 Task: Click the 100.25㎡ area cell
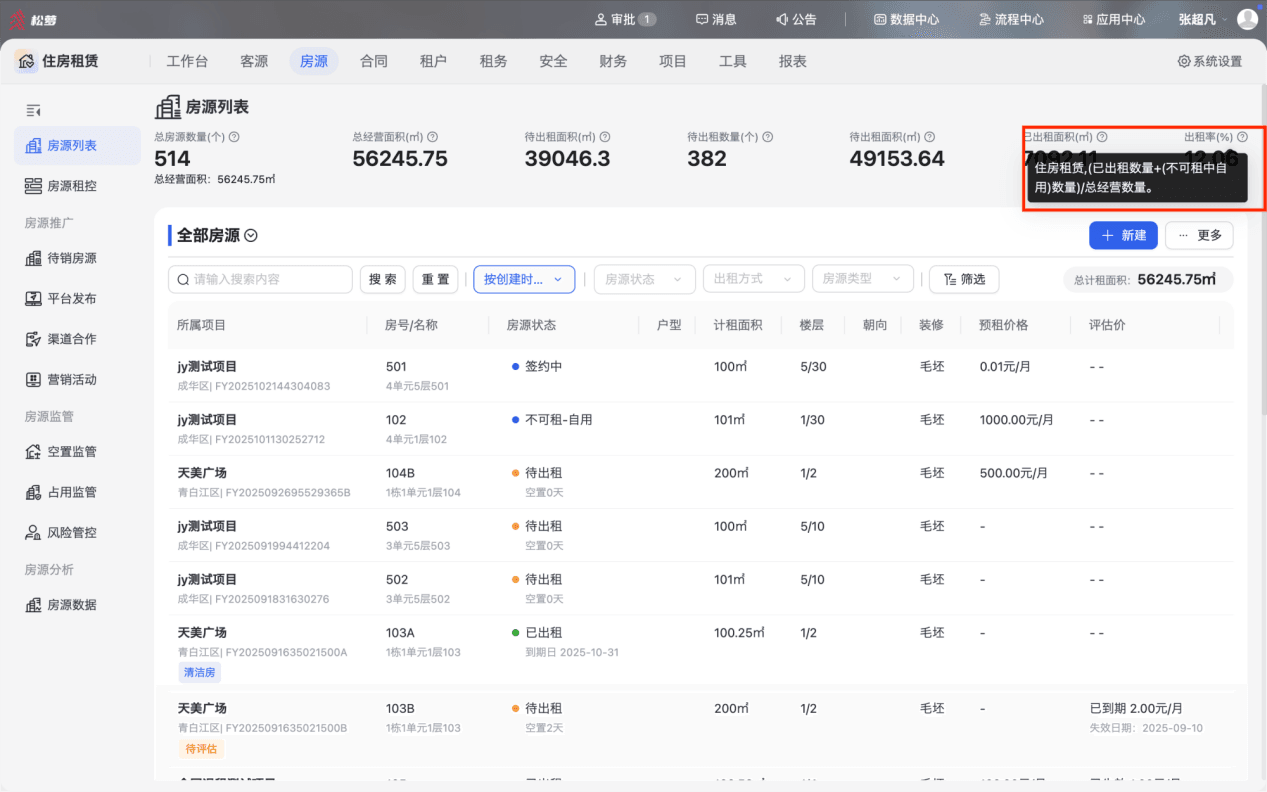tap(739, 632)
